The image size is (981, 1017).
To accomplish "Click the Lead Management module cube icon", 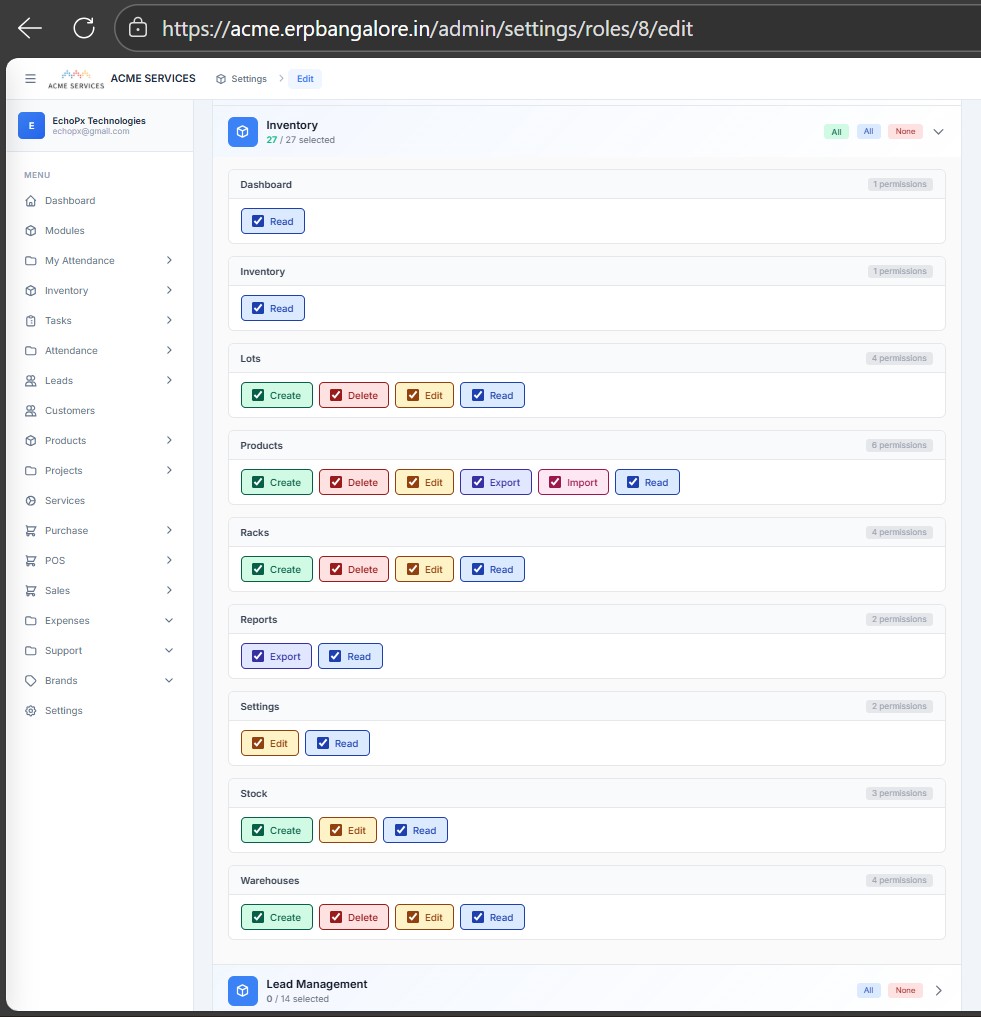I will coord(243,990).
